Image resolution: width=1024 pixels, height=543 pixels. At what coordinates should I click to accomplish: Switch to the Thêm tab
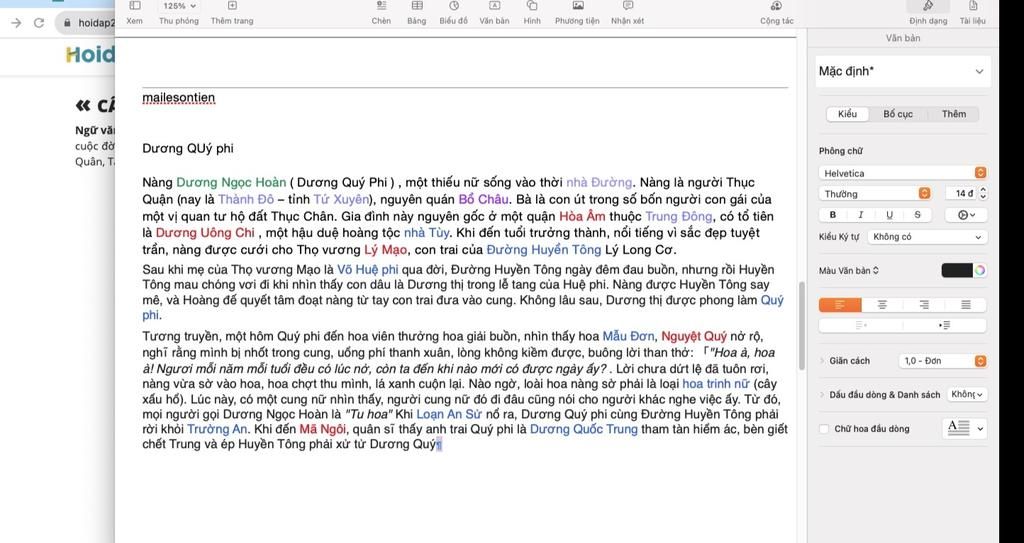(x=953, y=114)
